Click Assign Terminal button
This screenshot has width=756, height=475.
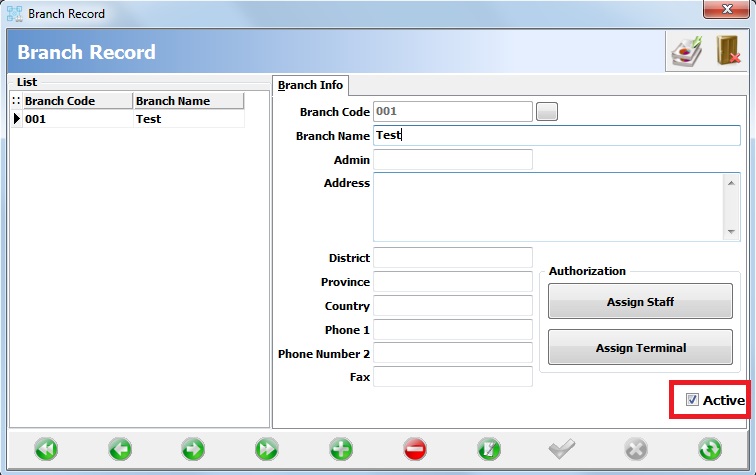640,347
